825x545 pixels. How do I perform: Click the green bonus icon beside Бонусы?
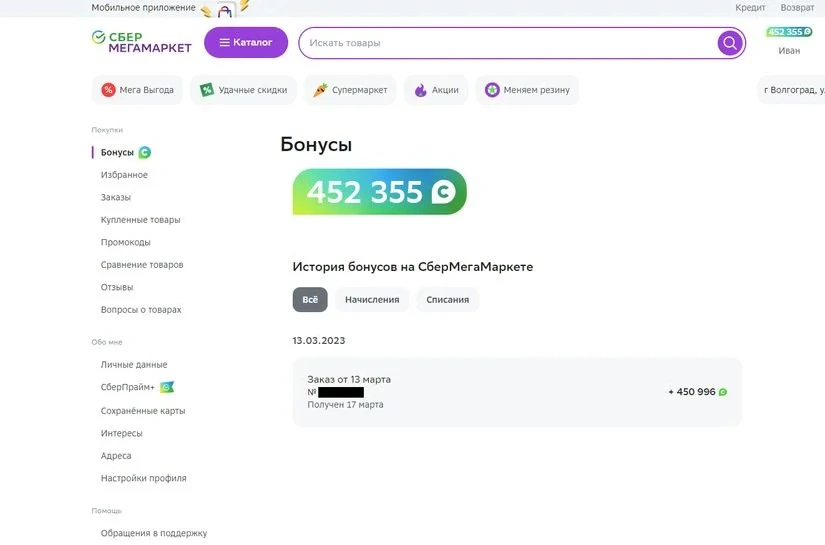click(145, 153)
